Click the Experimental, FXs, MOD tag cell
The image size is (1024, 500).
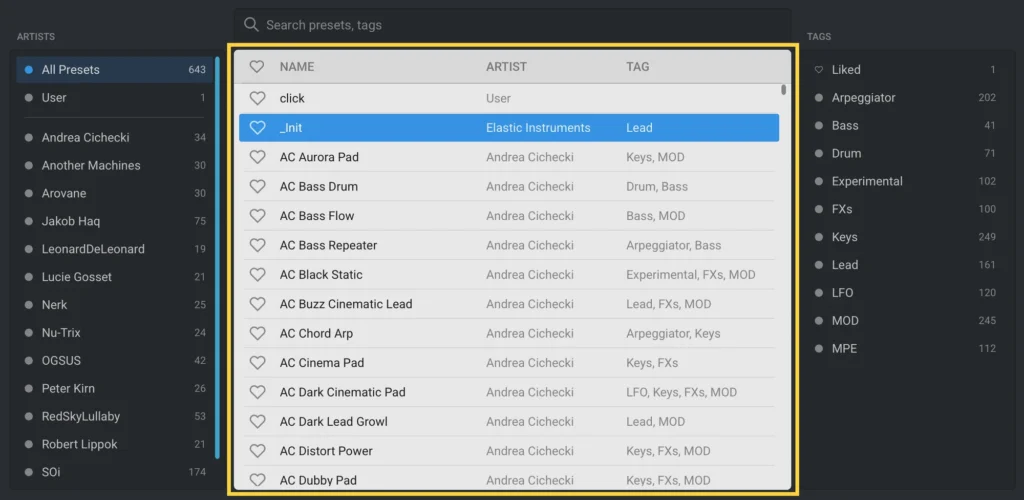click(690, 275)
